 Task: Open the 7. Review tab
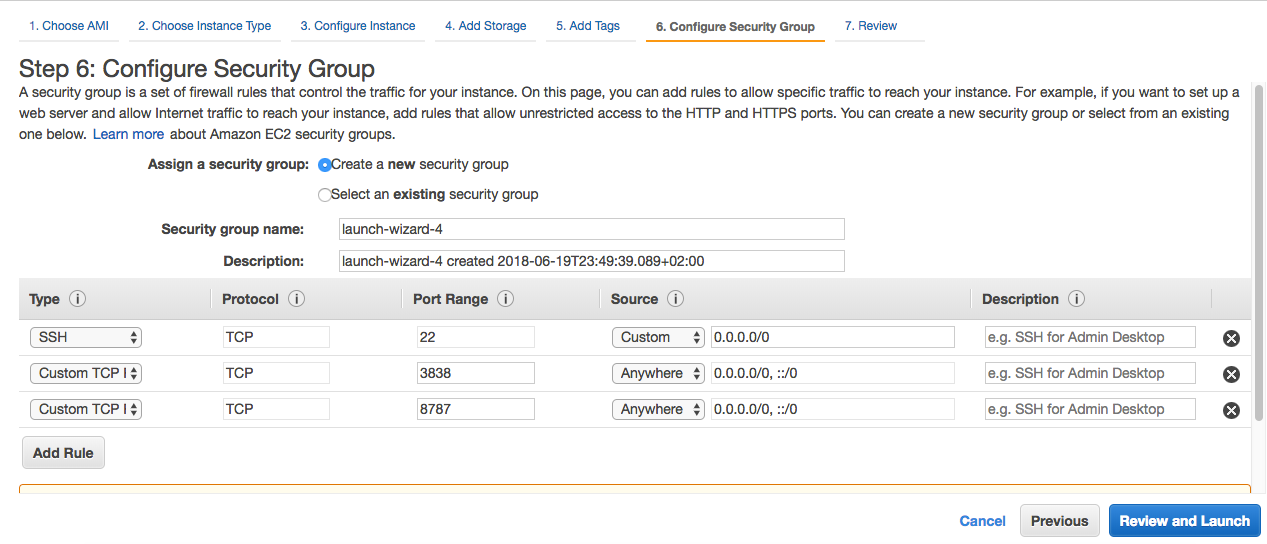870,26
